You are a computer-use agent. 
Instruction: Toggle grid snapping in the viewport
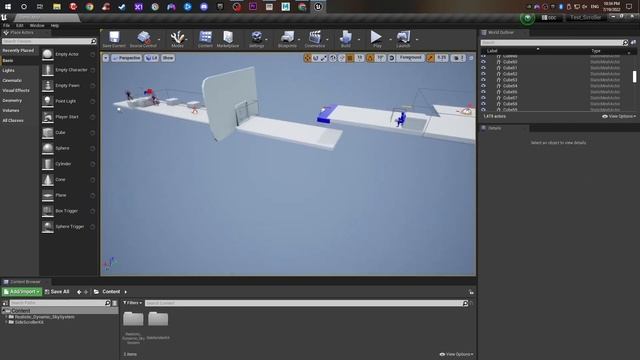(350, 58)
